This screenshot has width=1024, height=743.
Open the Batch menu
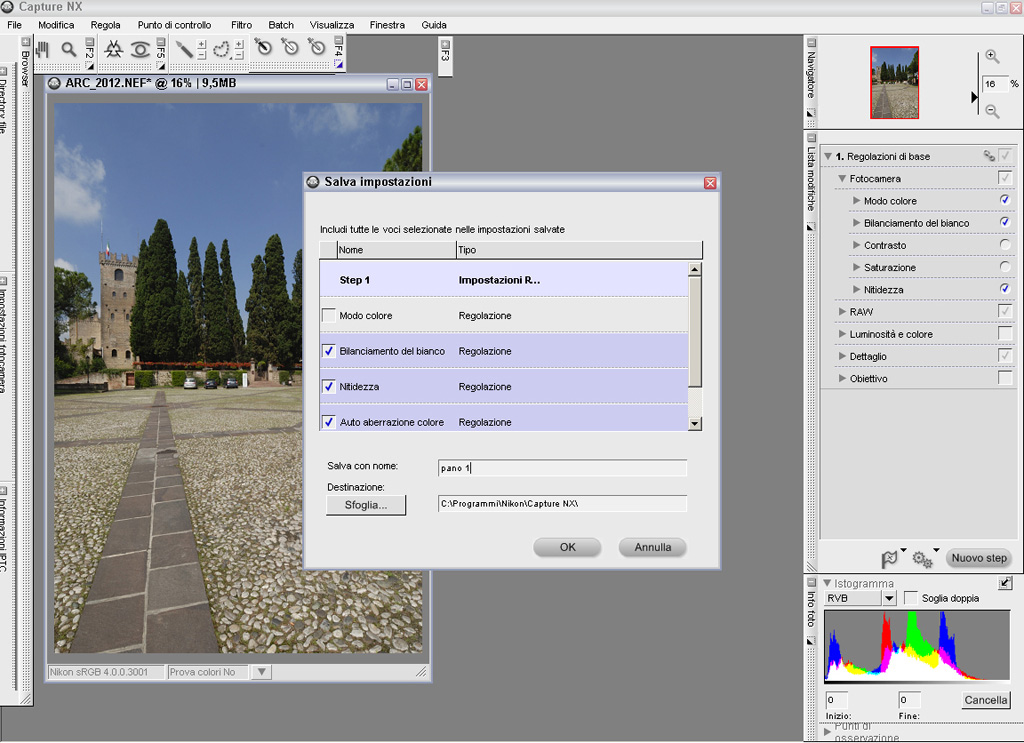281,25
